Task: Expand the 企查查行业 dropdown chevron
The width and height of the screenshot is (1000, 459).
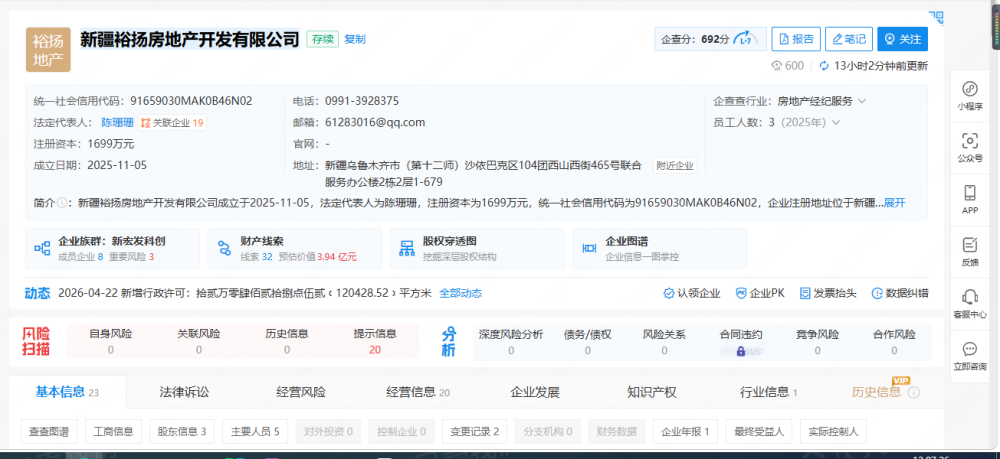Action: coord(862,101)
